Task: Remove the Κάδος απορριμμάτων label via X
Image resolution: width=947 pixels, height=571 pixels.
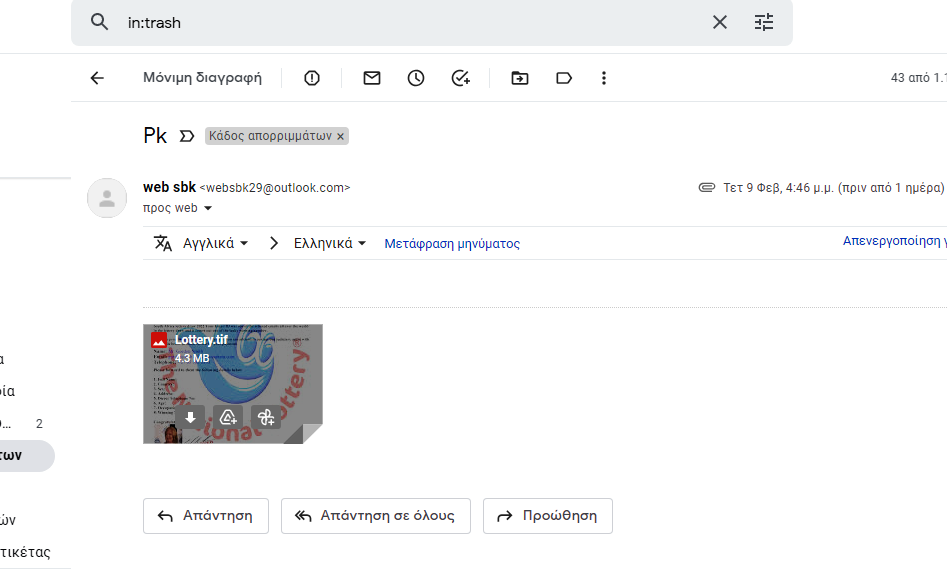Action: [340, 136]
